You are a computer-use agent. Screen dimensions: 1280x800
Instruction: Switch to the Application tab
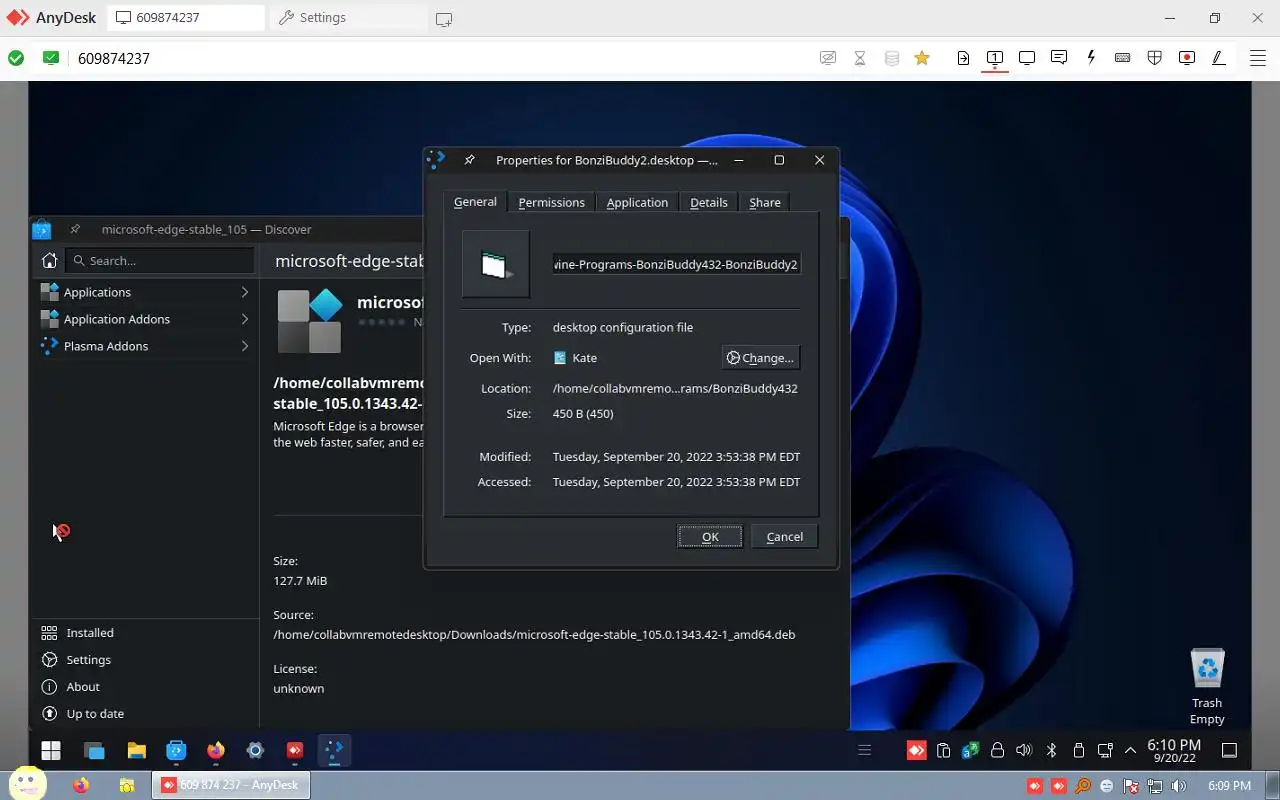(637, 202)
